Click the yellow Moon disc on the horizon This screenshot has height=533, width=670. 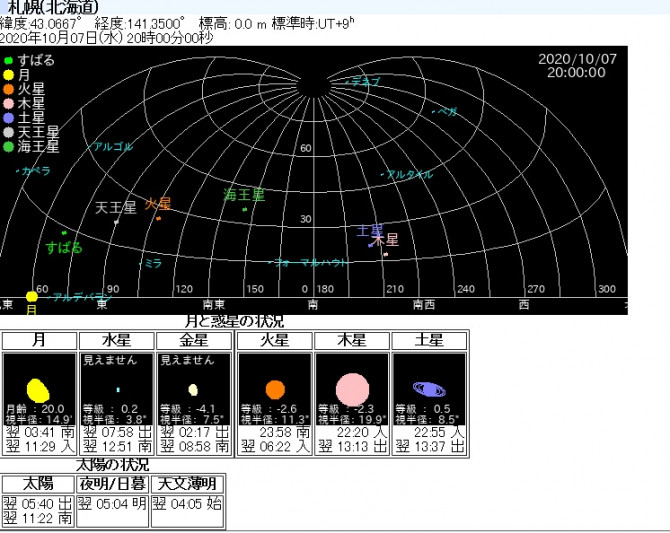point(32,296)
